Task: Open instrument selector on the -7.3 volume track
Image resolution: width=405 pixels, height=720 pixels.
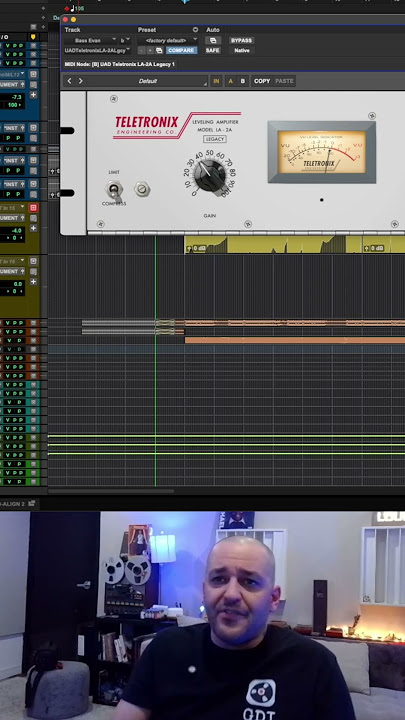Action: (x=13, y=85)
